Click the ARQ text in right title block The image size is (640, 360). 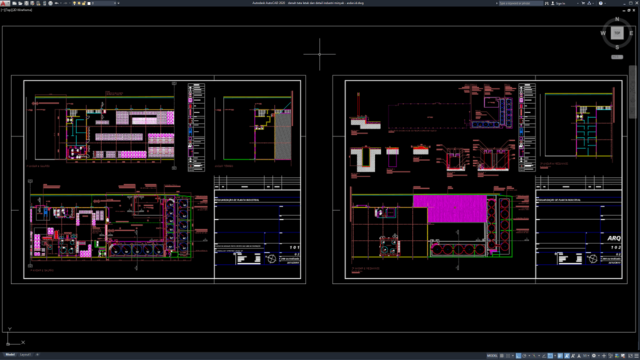614,238
